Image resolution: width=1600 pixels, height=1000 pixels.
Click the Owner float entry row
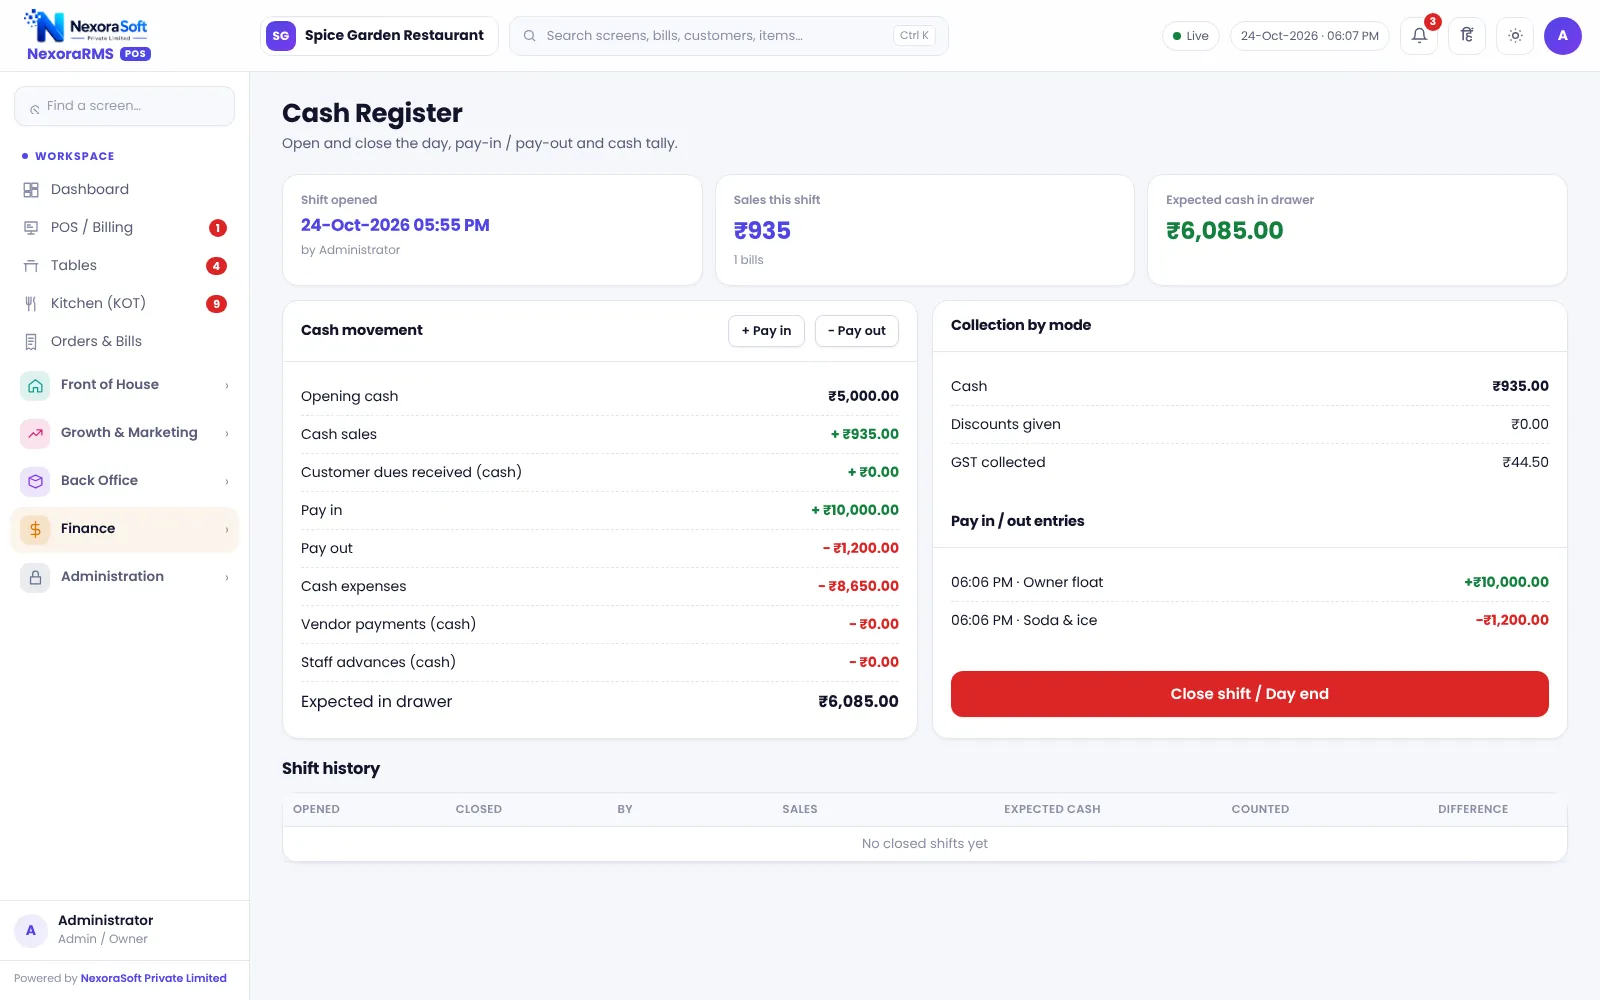click(x=1249, y=582)
